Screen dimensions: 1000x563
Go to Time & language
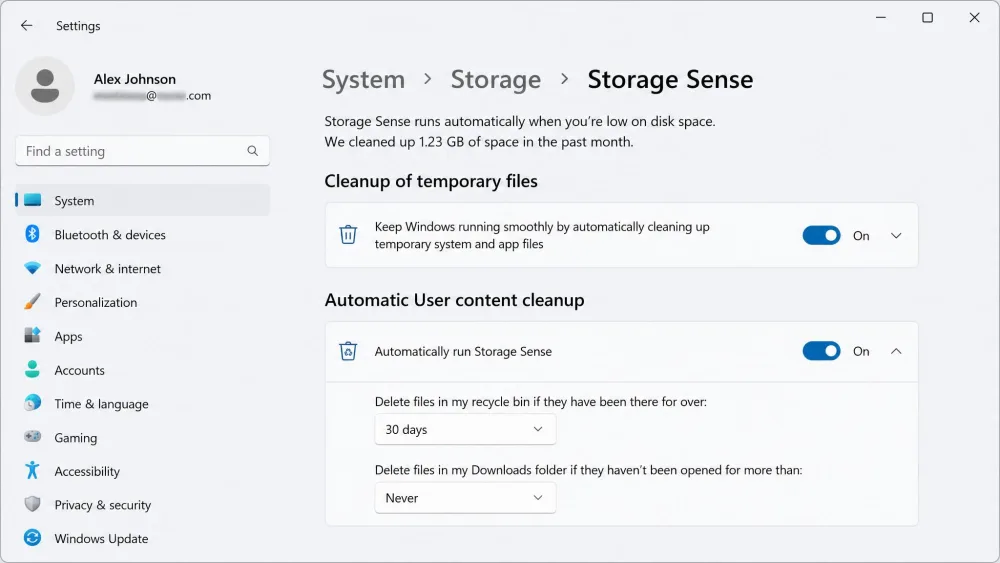coord(142,403)
